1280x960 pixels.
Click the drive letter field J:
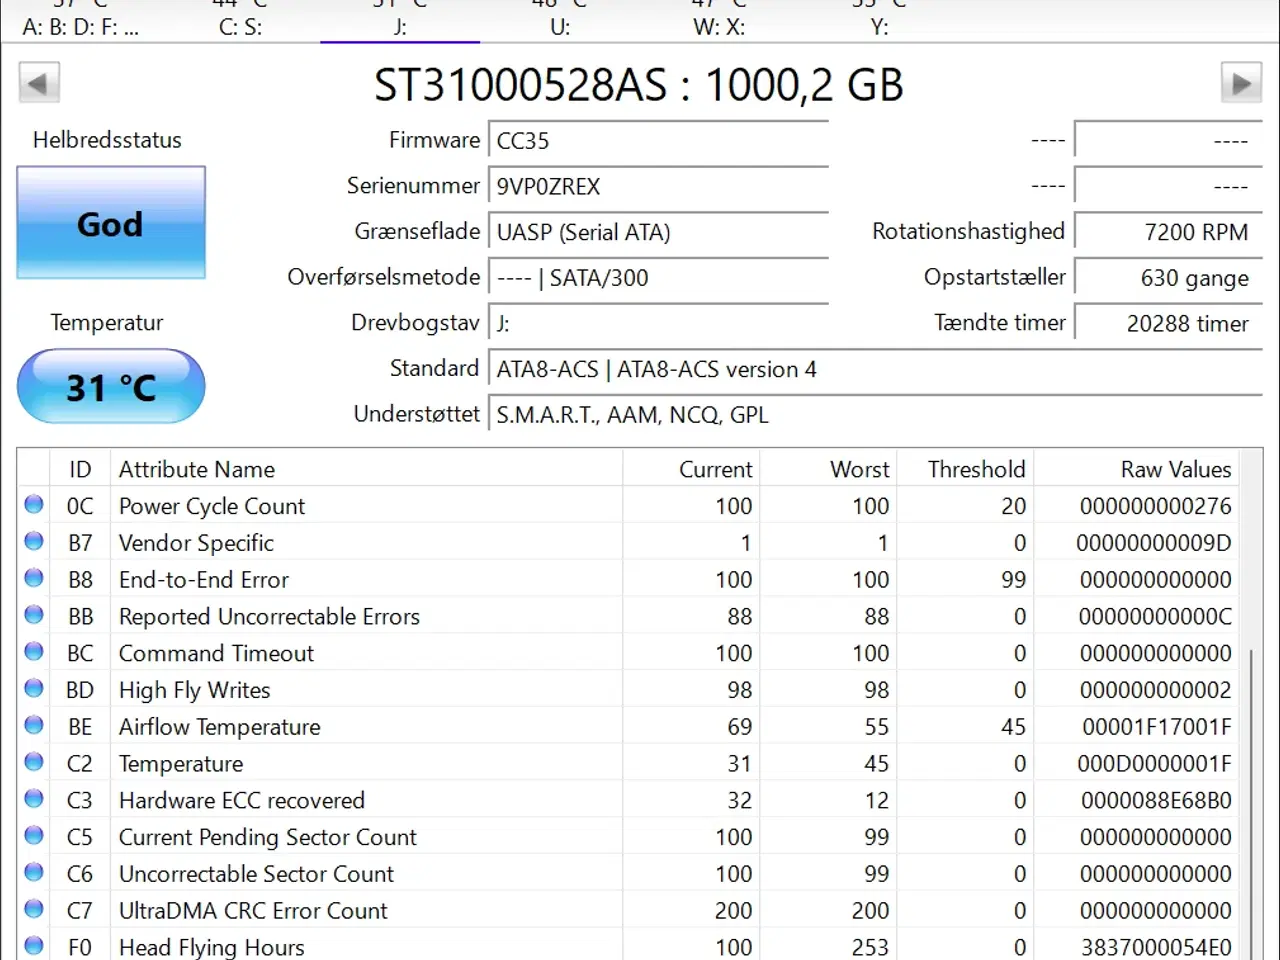[659, 324]
